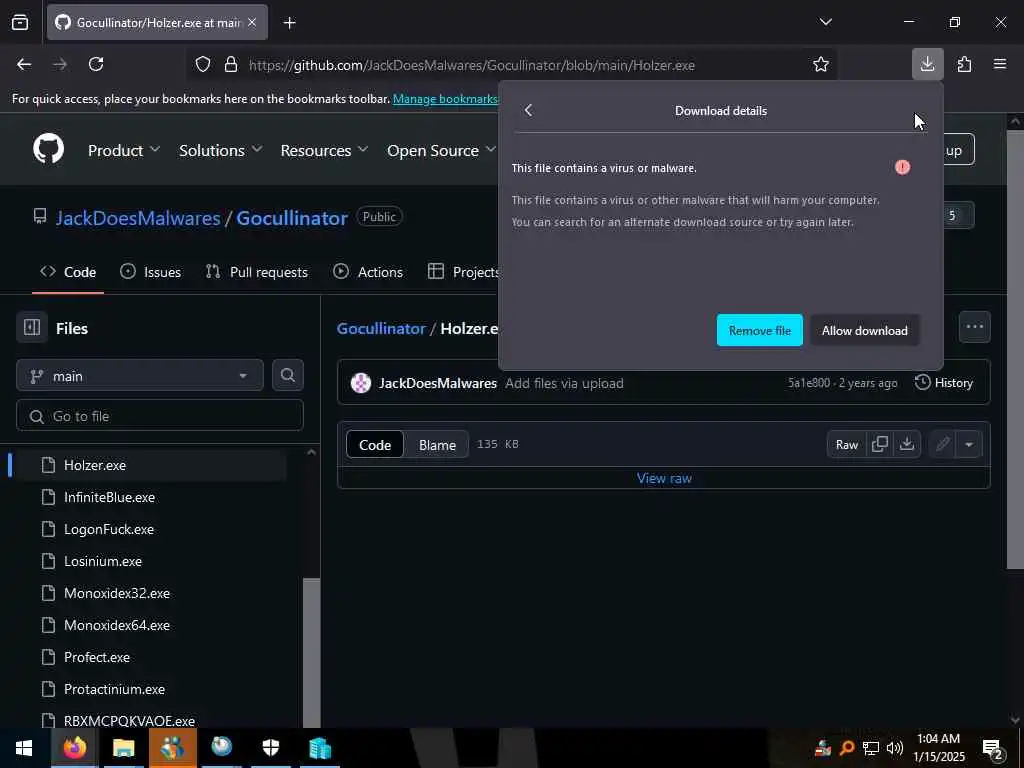This screenshot has width=1024, height=768.
Task: Open the Pull requests tab
Action: click(x=257, y=272)
